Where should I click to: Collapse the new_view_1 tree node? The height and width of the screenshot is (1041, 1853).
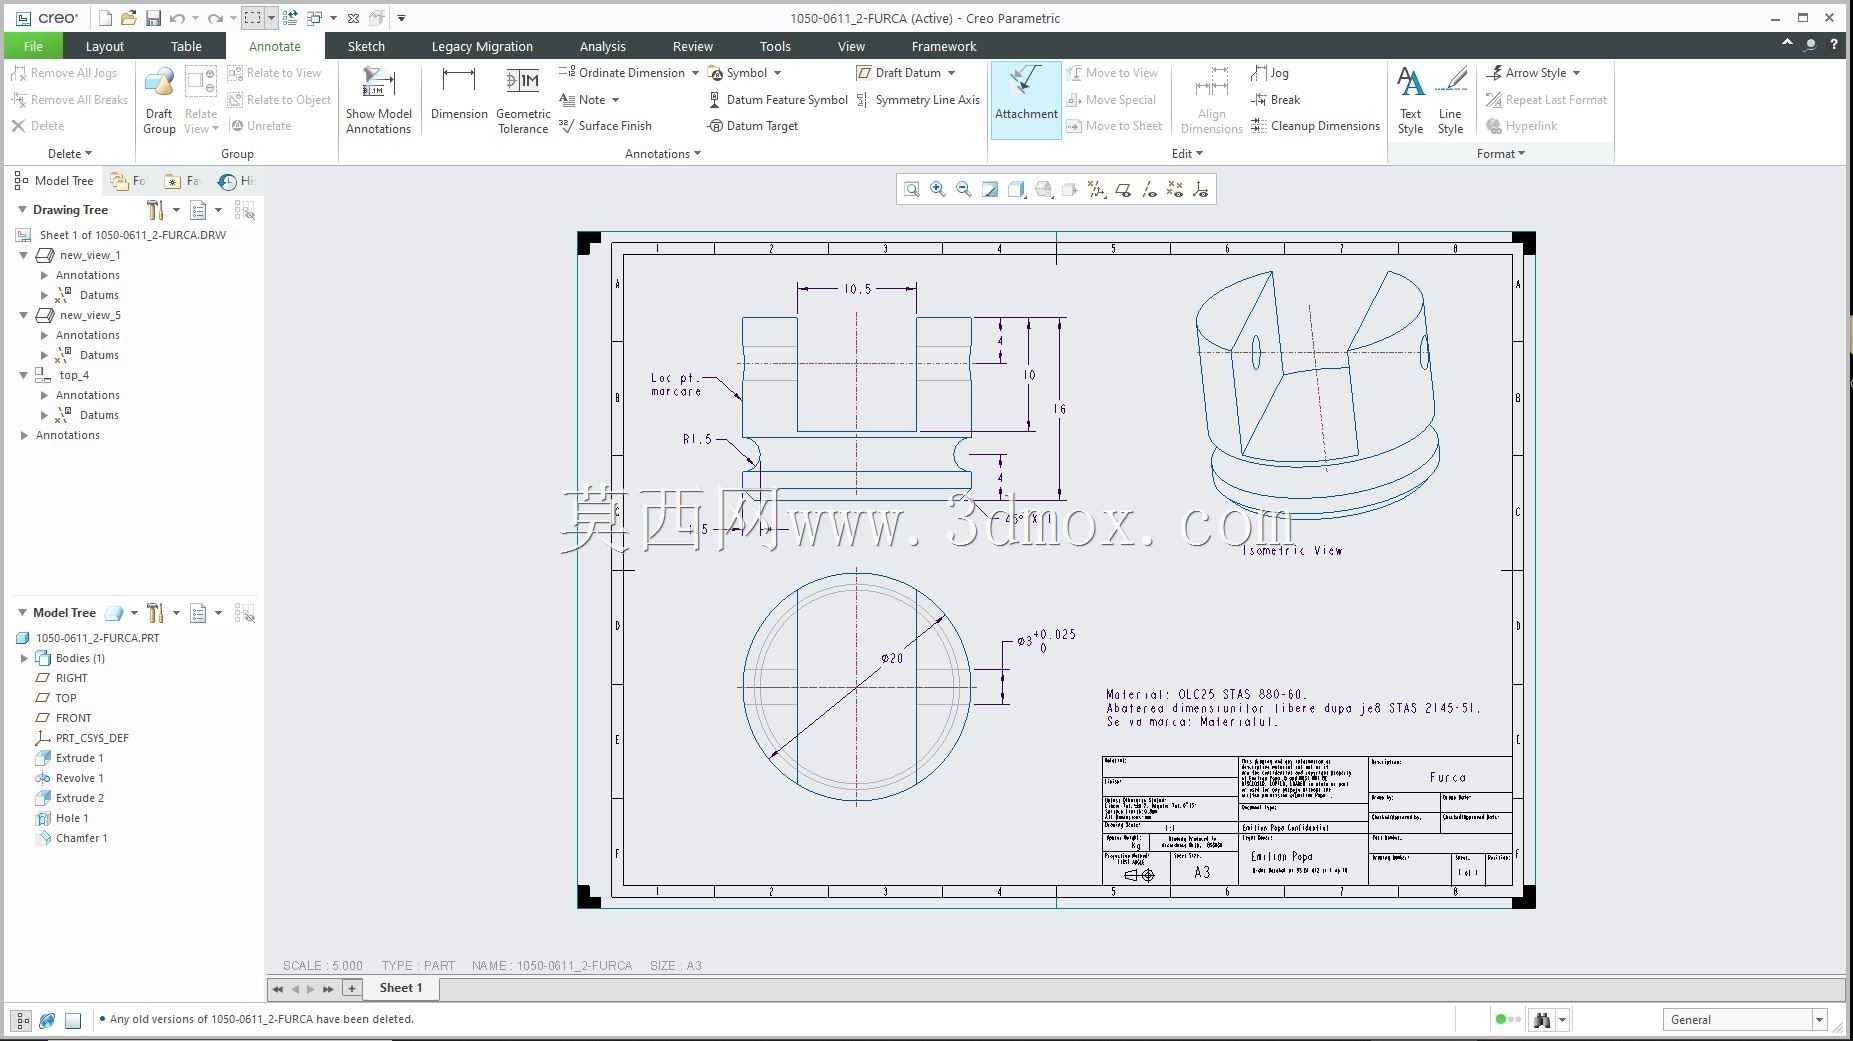[x=24, y=255]
